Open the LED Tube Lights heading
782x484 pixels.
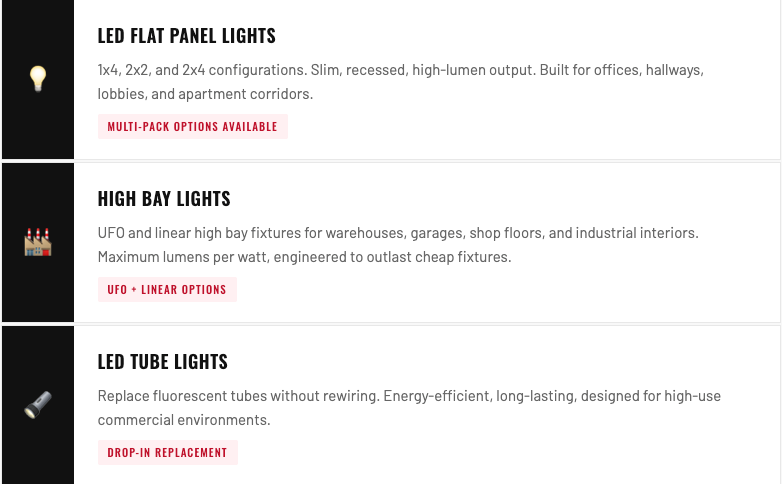pos(163,362)
